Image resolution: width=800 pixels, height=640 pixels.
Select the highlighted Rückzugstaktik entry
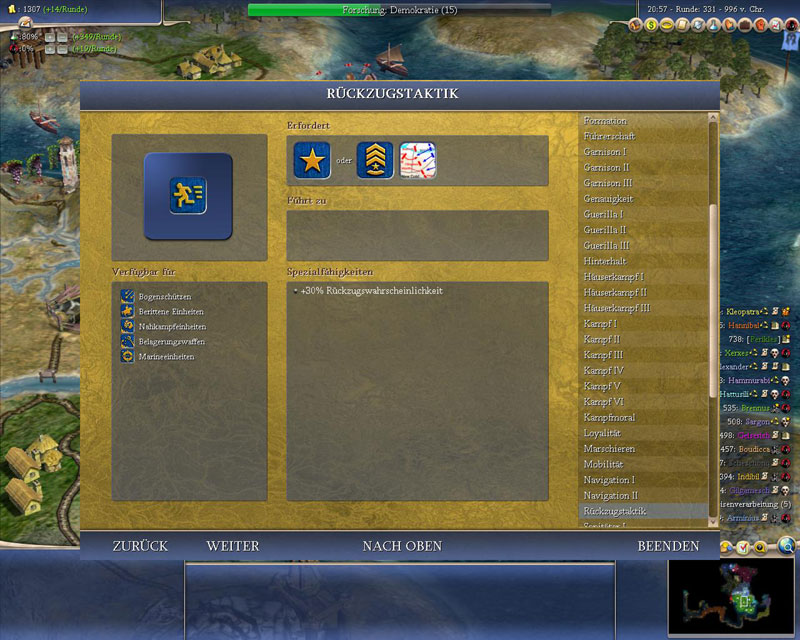click(643, 511)
